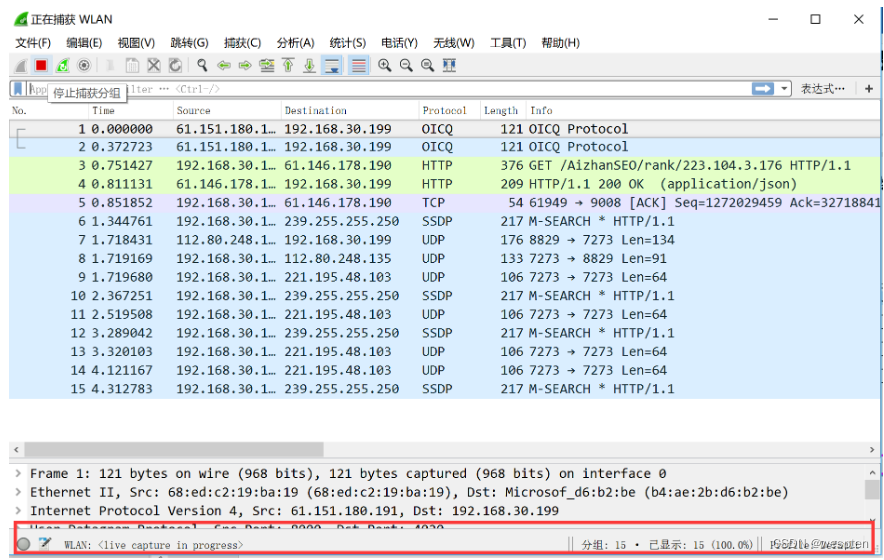Open the 工具(T) menu
The image size is (884, 560).
508,43
